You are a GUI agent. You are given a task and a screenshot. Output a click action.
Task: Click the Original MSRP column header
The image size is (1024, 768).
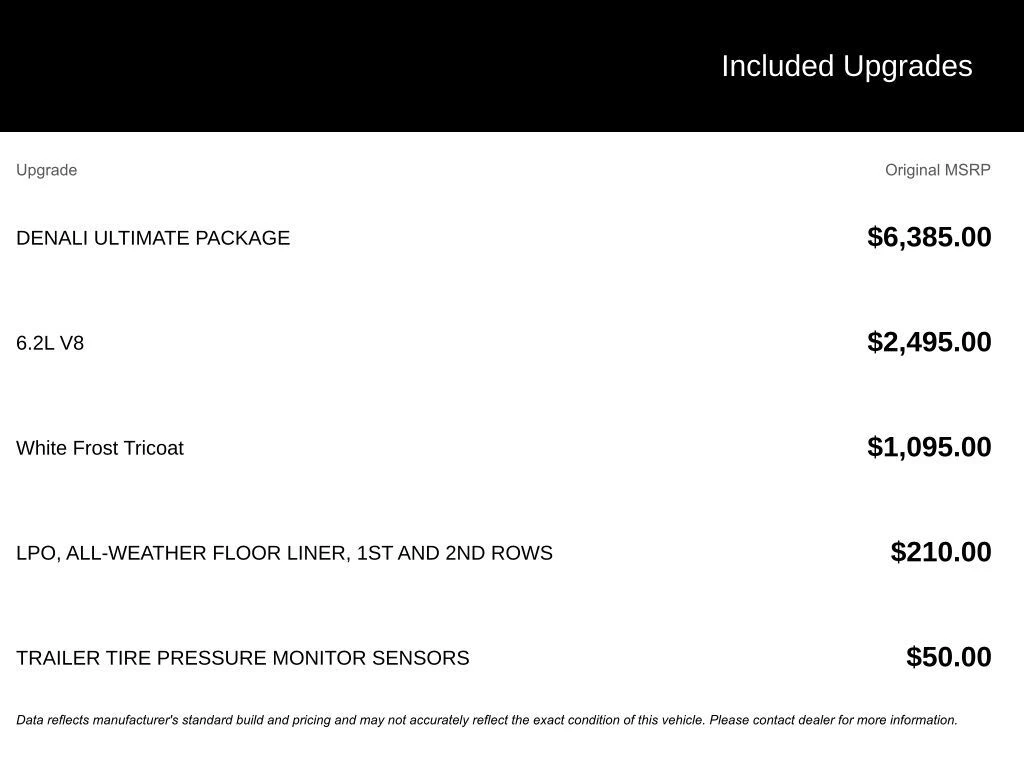[x=937, y=170]
